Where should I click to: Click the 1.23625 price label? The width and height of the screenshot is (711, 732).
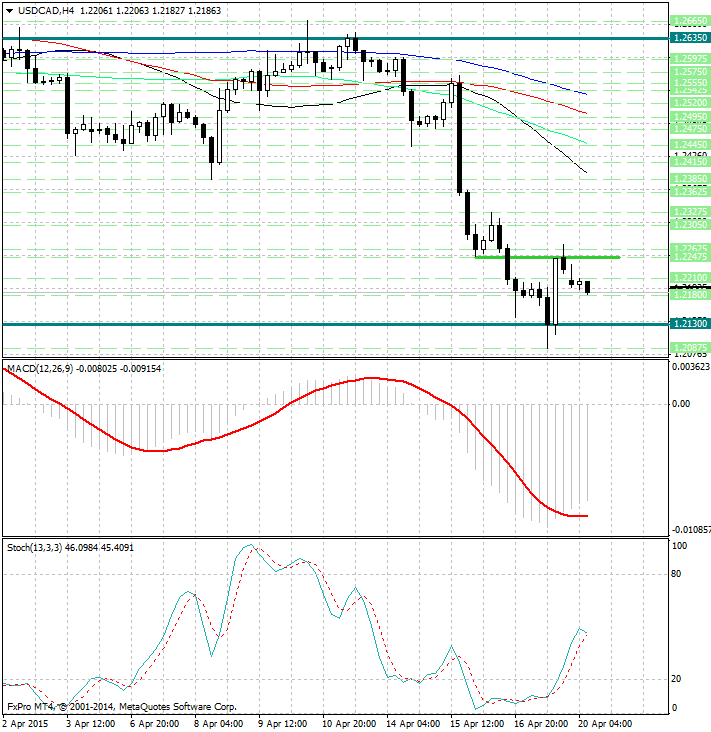(x=690, y=191)
